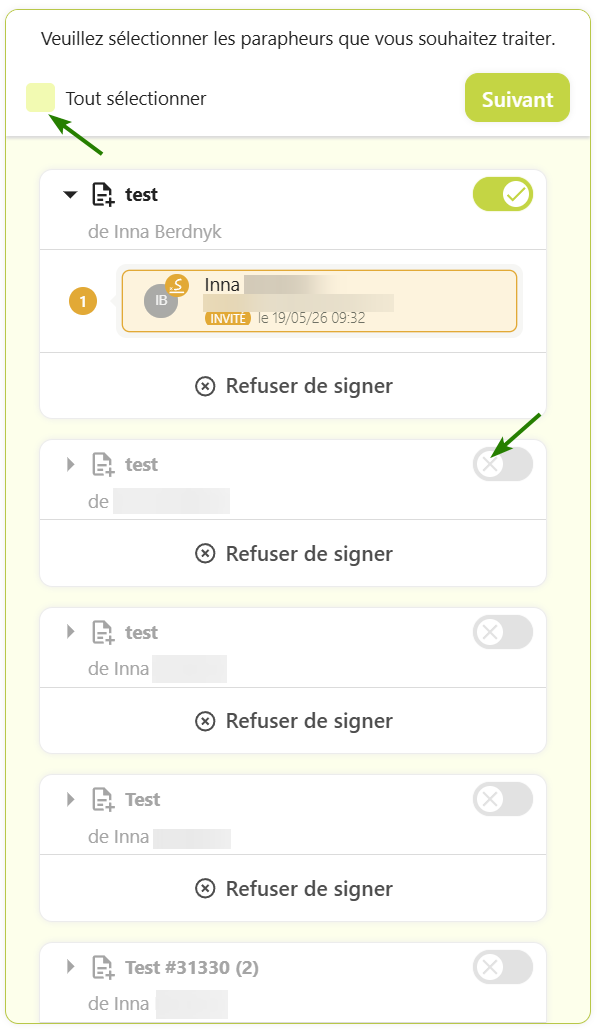
Task: Click the Suivant button
Action: (x=517, y=98)
